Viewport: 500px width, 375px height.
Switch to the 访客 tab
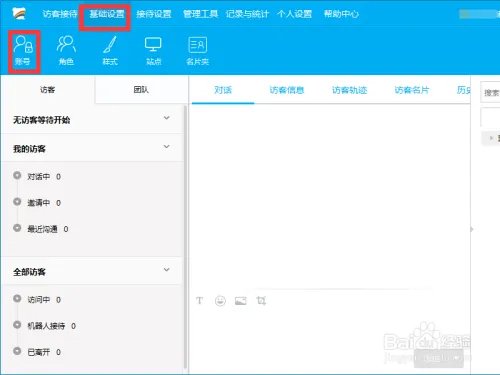[x=47, y=90]
